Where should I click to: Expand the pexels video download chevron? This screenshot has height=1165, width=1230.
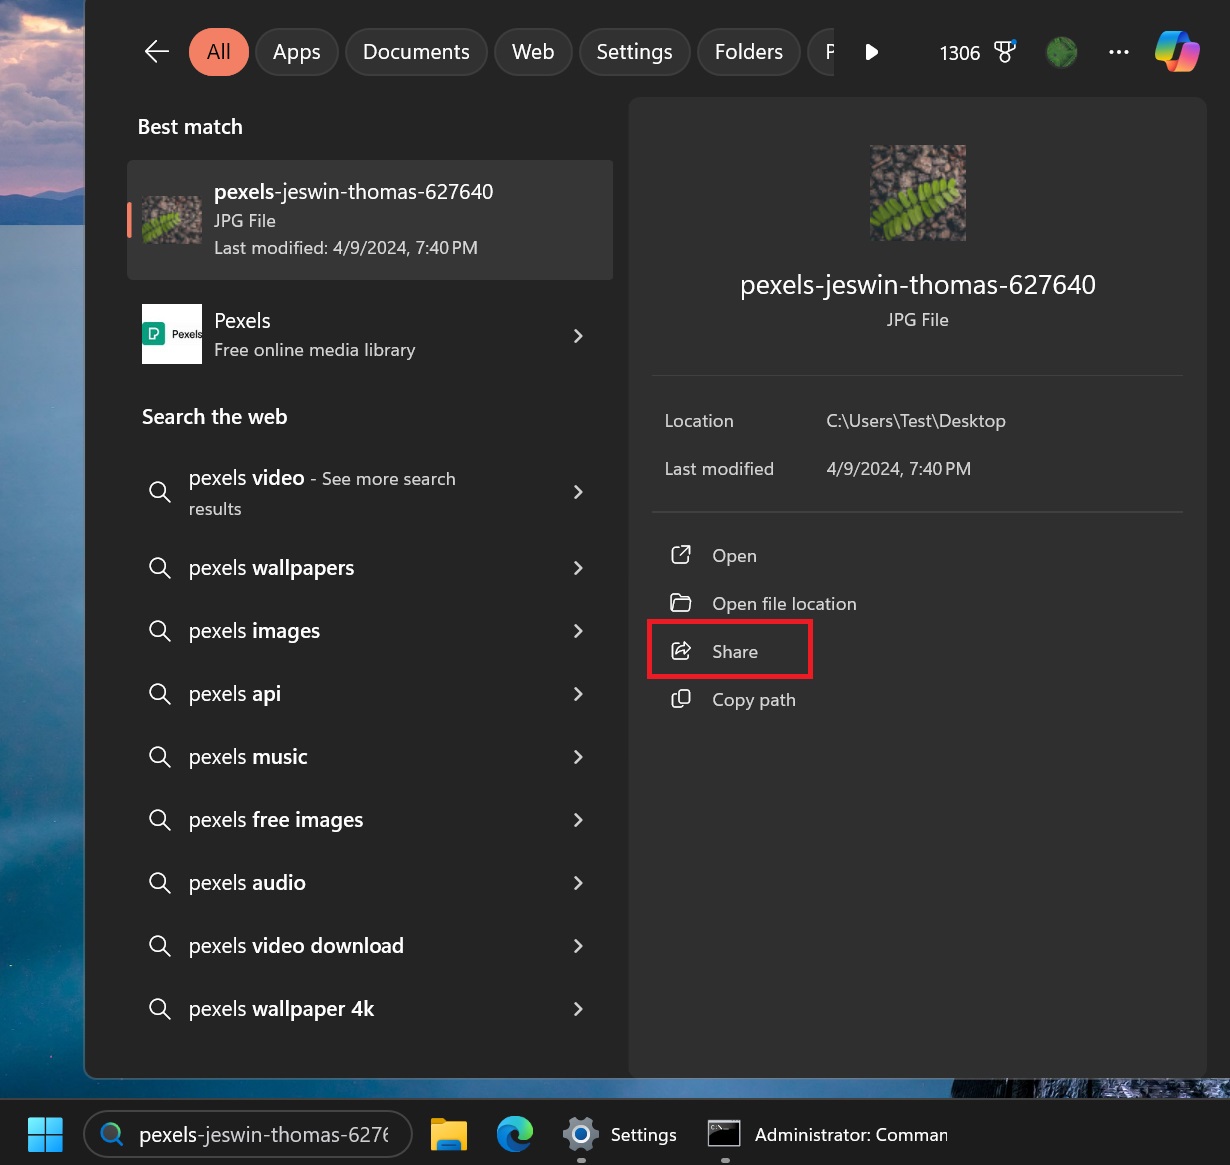578,946
